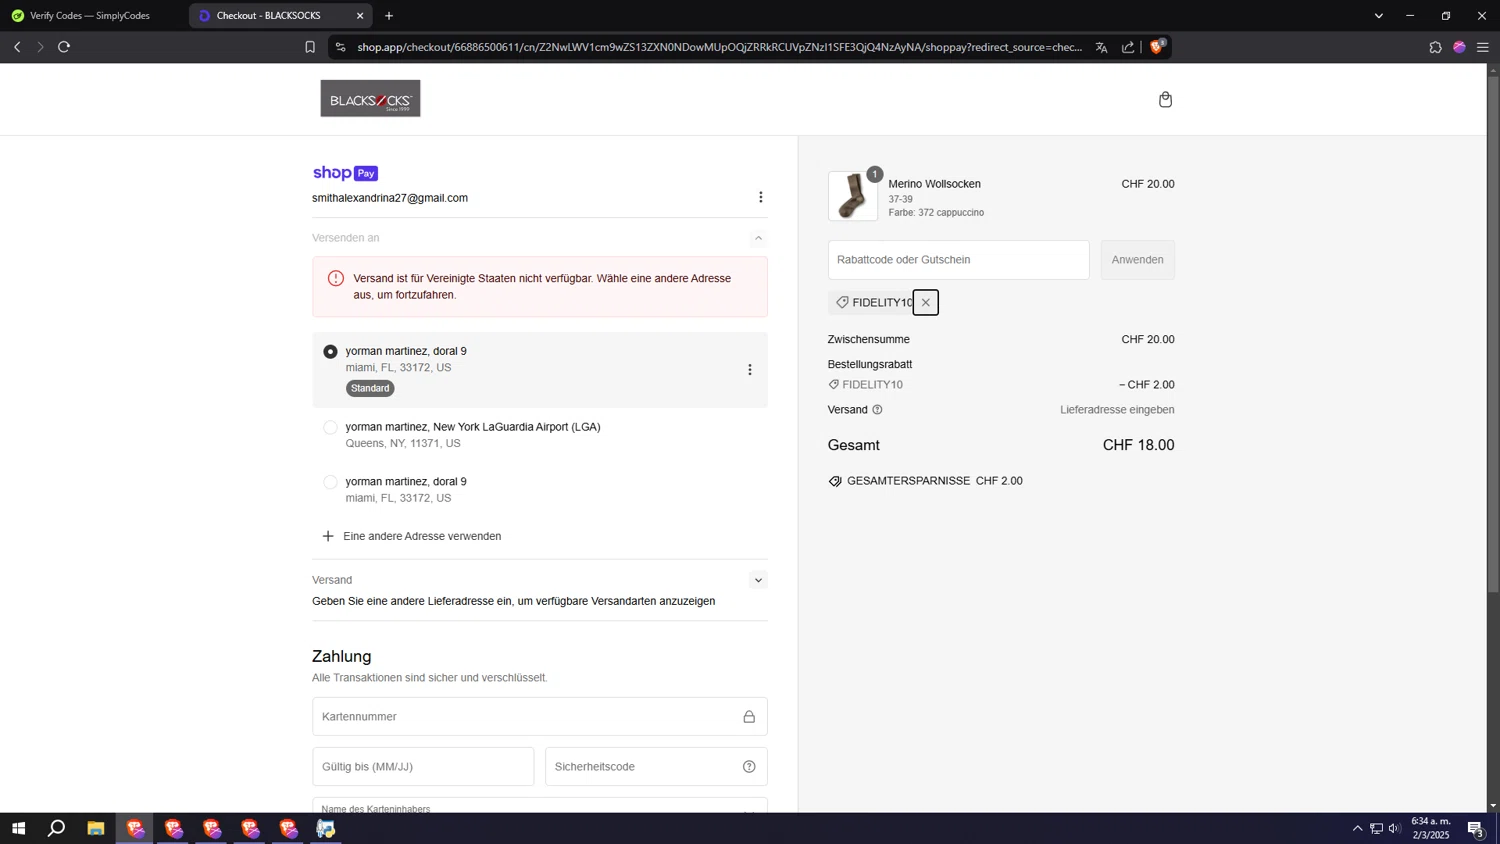The height and width of the screenshot is (844, 1500).
Task: Click the BLACKSOCKS store logo
Action: tap(370, 98)
